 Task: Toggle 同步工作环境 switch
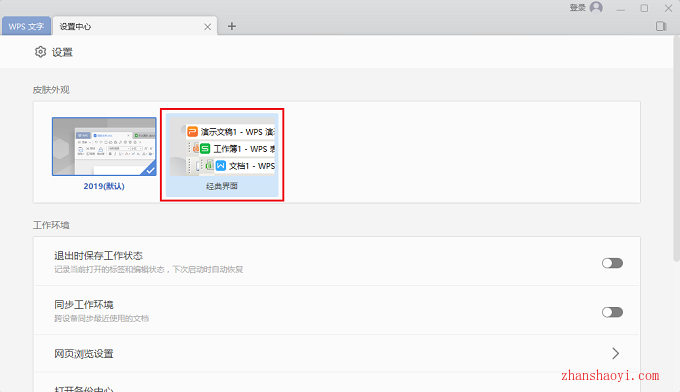click(612, 312)
